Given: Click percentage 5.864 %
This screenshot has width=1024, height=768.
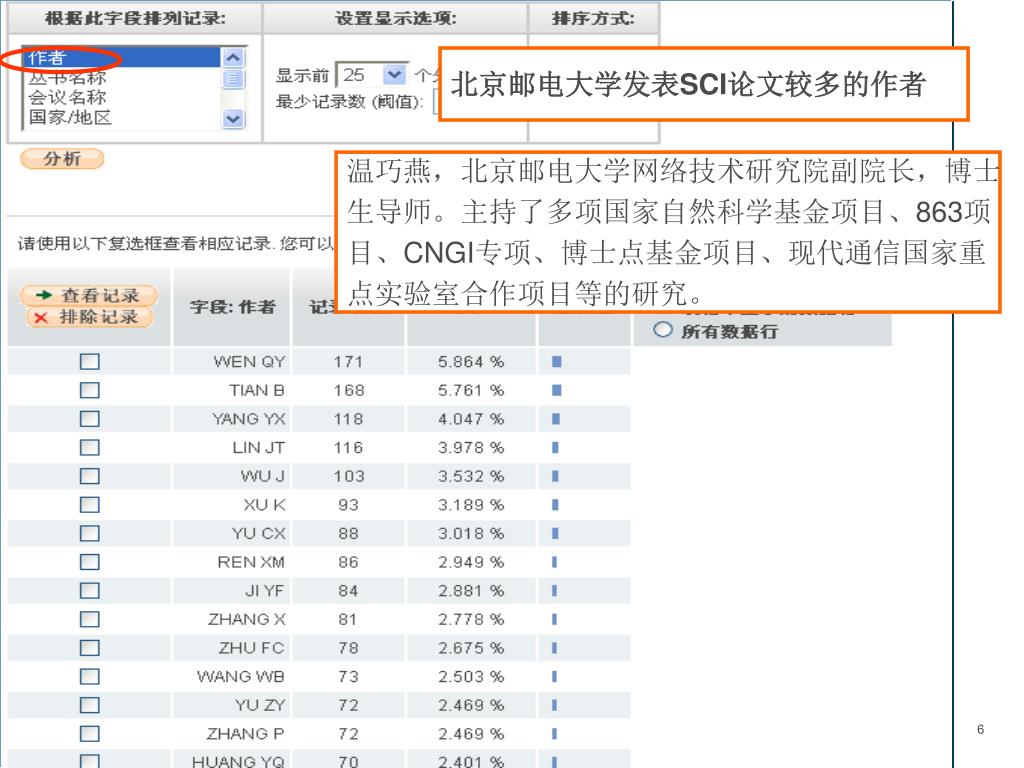Looking at the screenshot, I should point(471,362).
